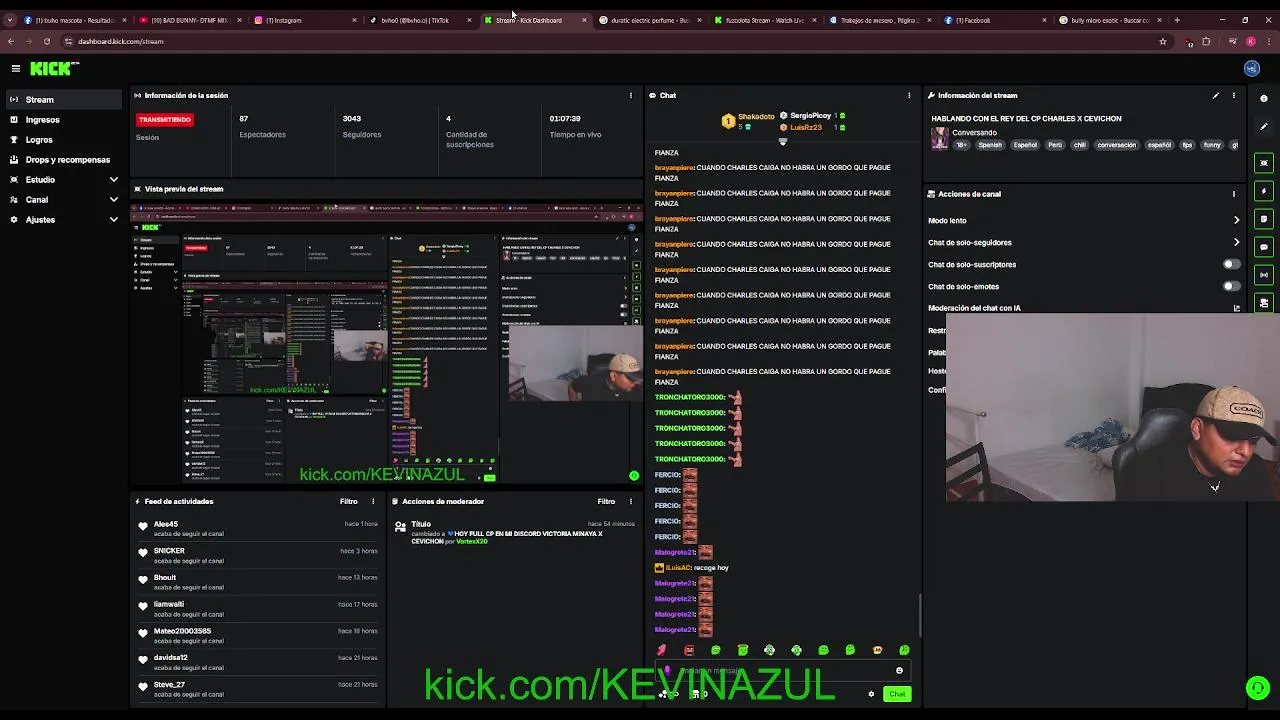Open options menu of Información del stream
Image resolution: width=1280 pixels, height=720 pixels.
coord(1234,95)
